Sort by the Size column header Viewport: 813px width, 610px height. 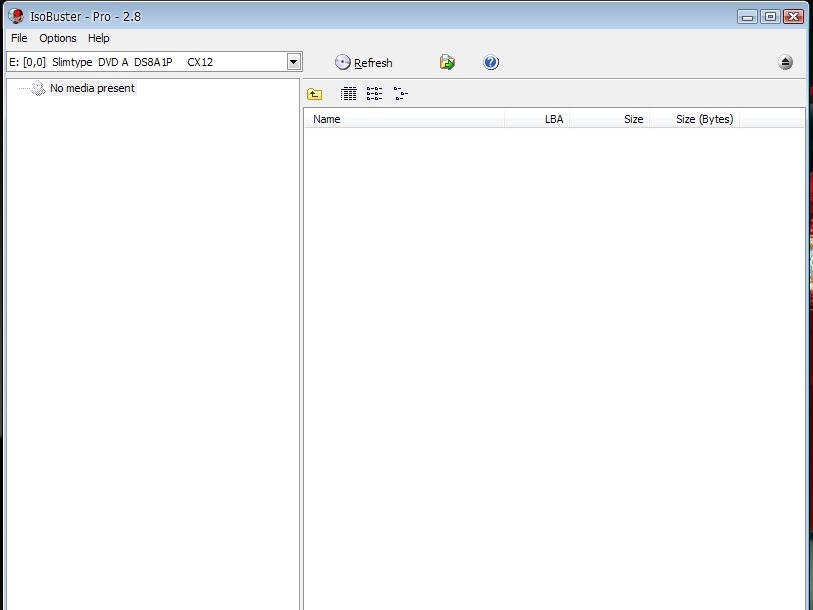pyautogui.click(x=610, y=119)
